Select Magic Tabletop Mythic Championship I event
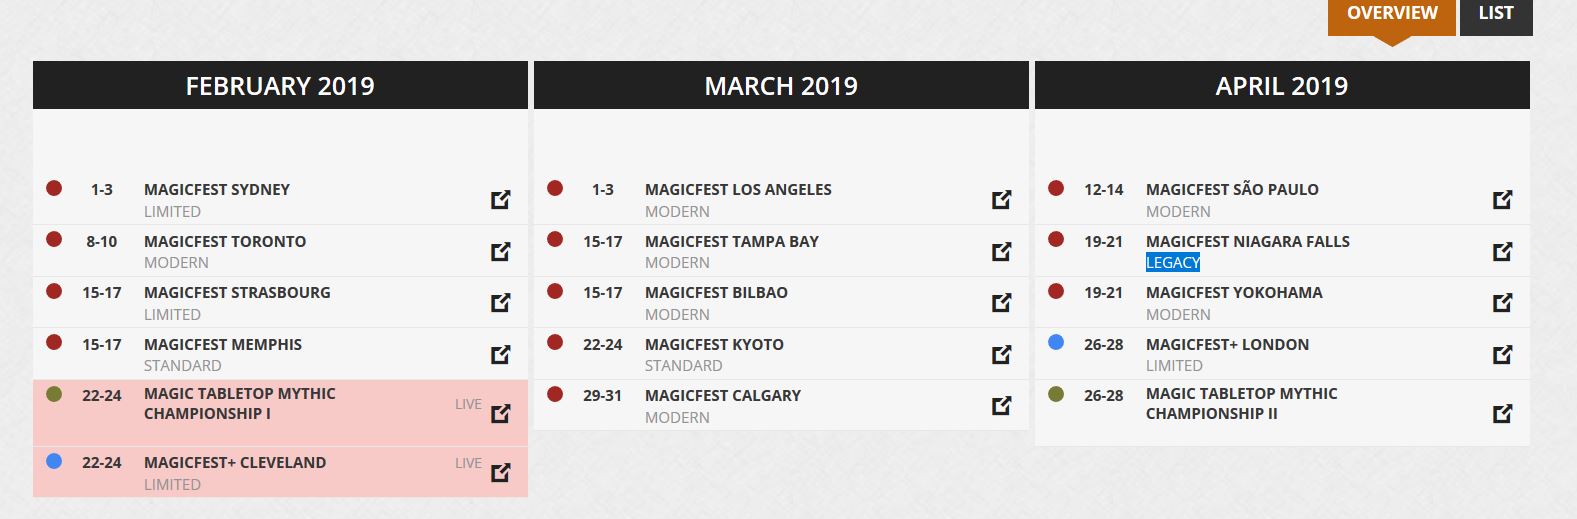This screenshot has width=1577, height=519. pos(239,404)
